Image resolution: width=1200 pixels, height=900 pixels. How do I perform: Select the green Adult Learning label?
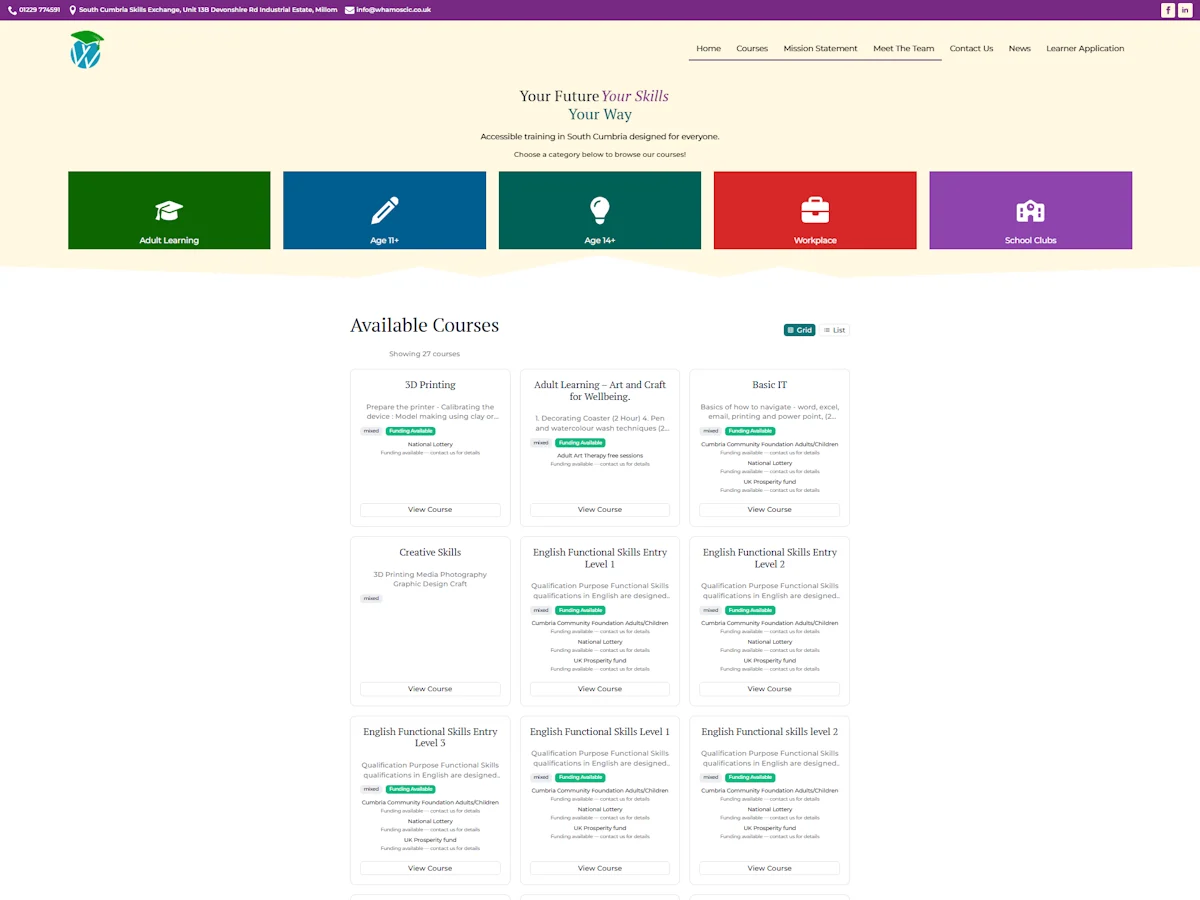coord(169,240)
